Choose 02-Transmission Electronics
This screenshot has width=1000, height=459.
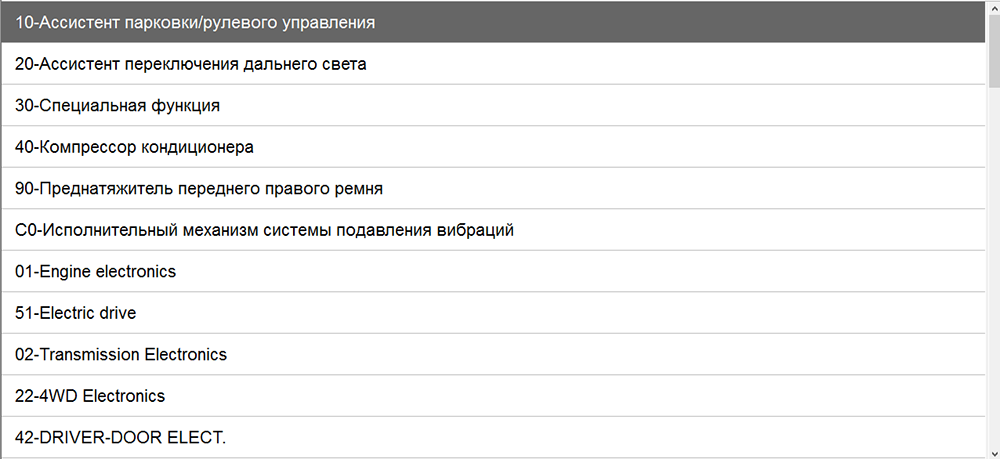tap(121, 354)
